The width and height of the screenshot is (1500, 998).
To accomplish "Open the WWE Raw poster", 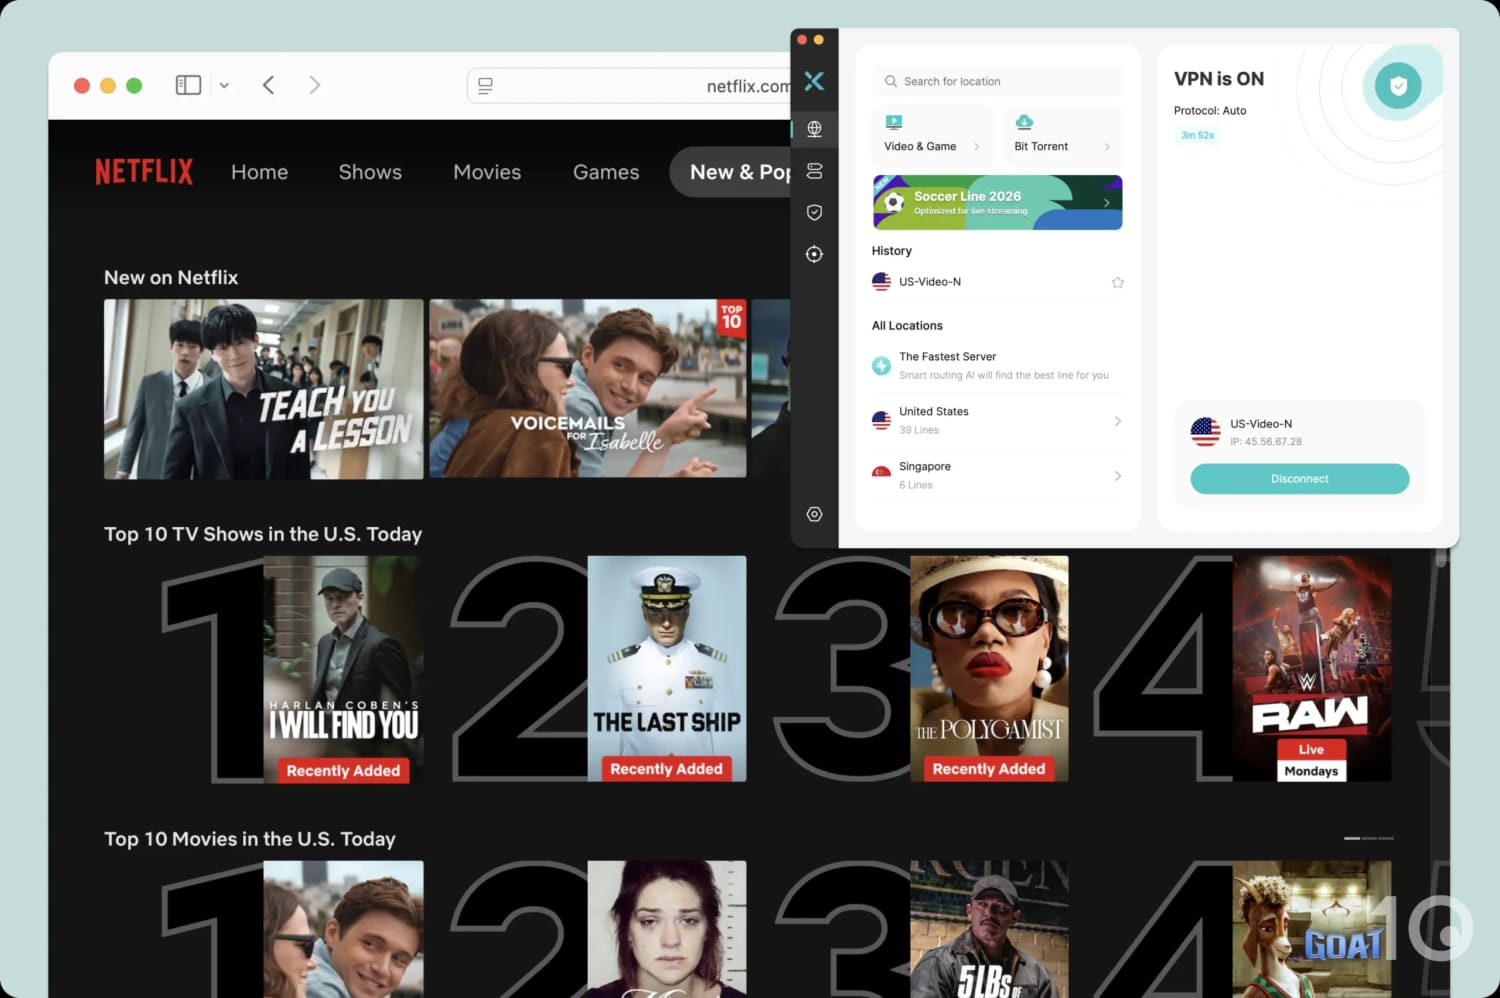I will click(1312, 668).
